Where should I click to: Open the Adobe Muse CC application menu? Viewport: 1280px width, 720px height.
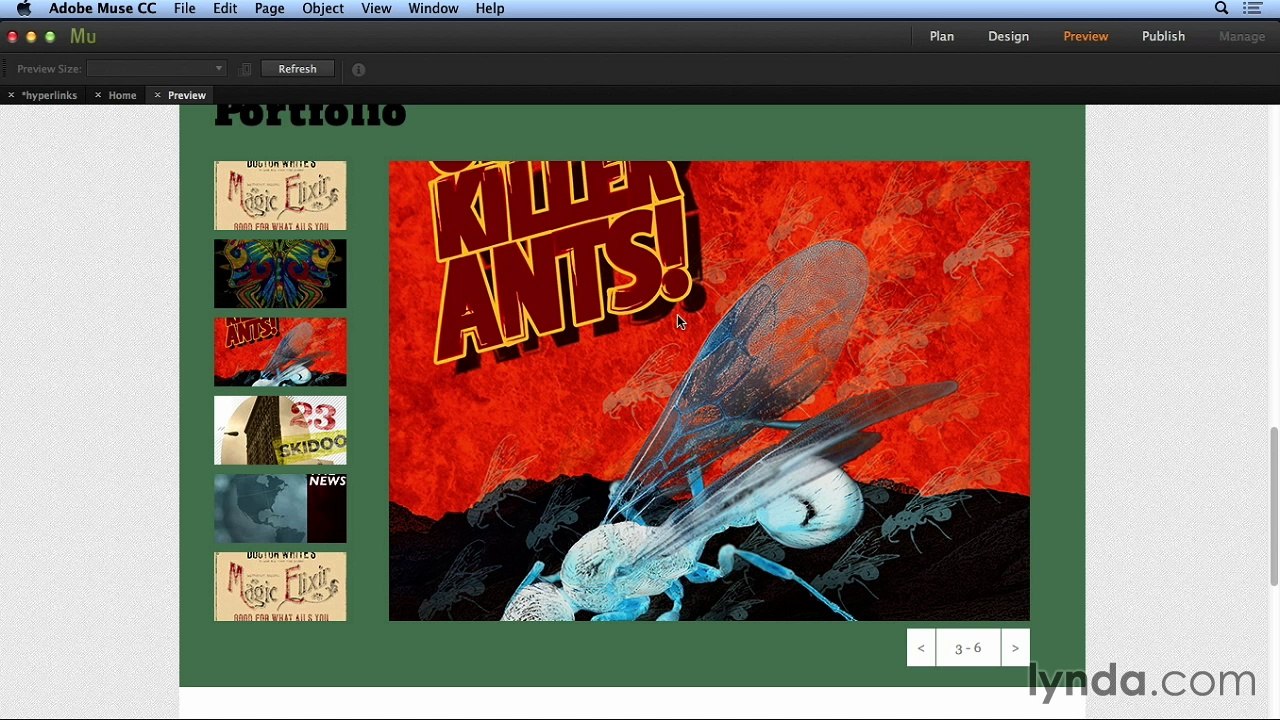[x=102, y=9]
